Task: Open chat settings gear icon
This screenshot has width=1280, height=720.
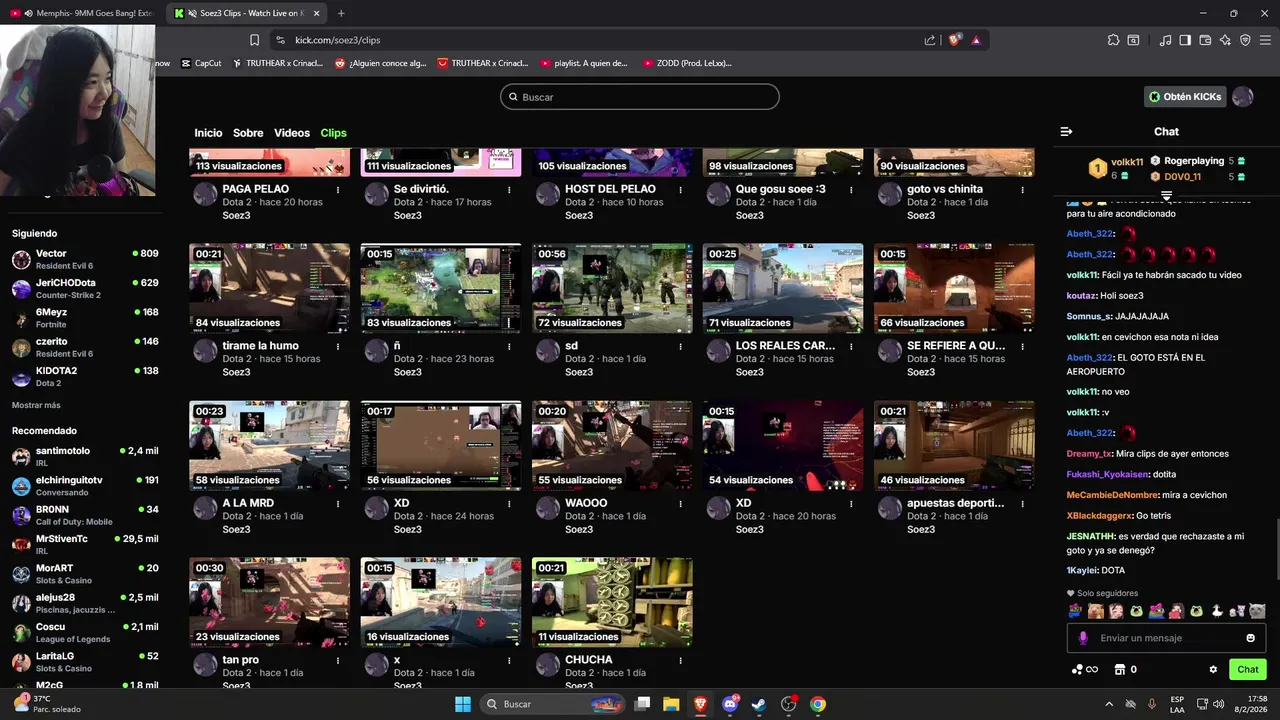Action: pyautogui.click(x=1213, y=669)
